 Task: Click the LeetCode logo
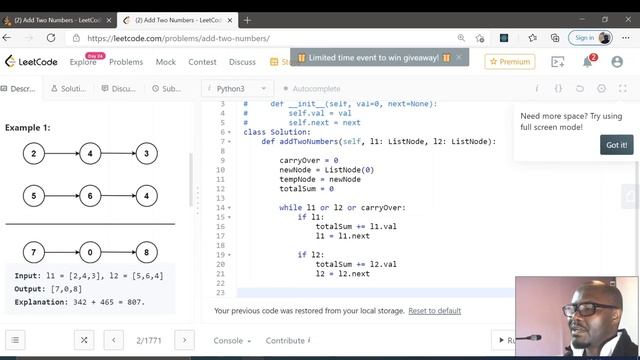click(31, 62)
